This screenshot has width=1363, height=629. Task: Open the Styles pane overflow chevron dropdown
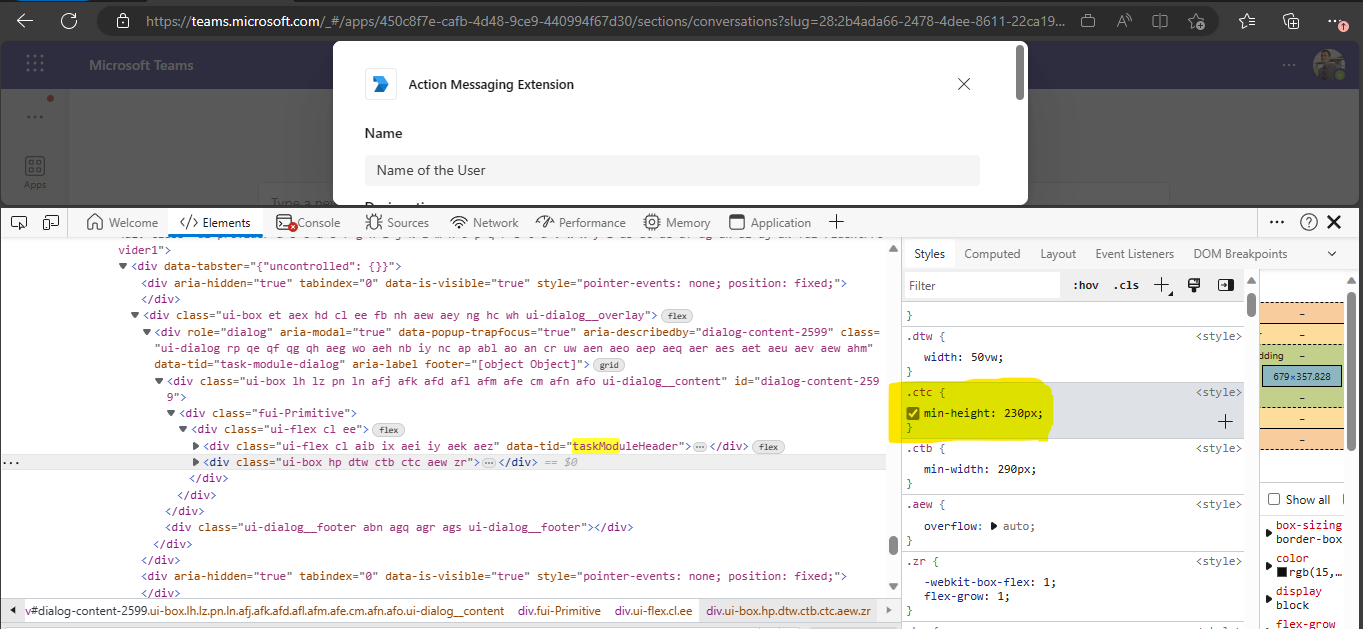(x=1331, y=253)
